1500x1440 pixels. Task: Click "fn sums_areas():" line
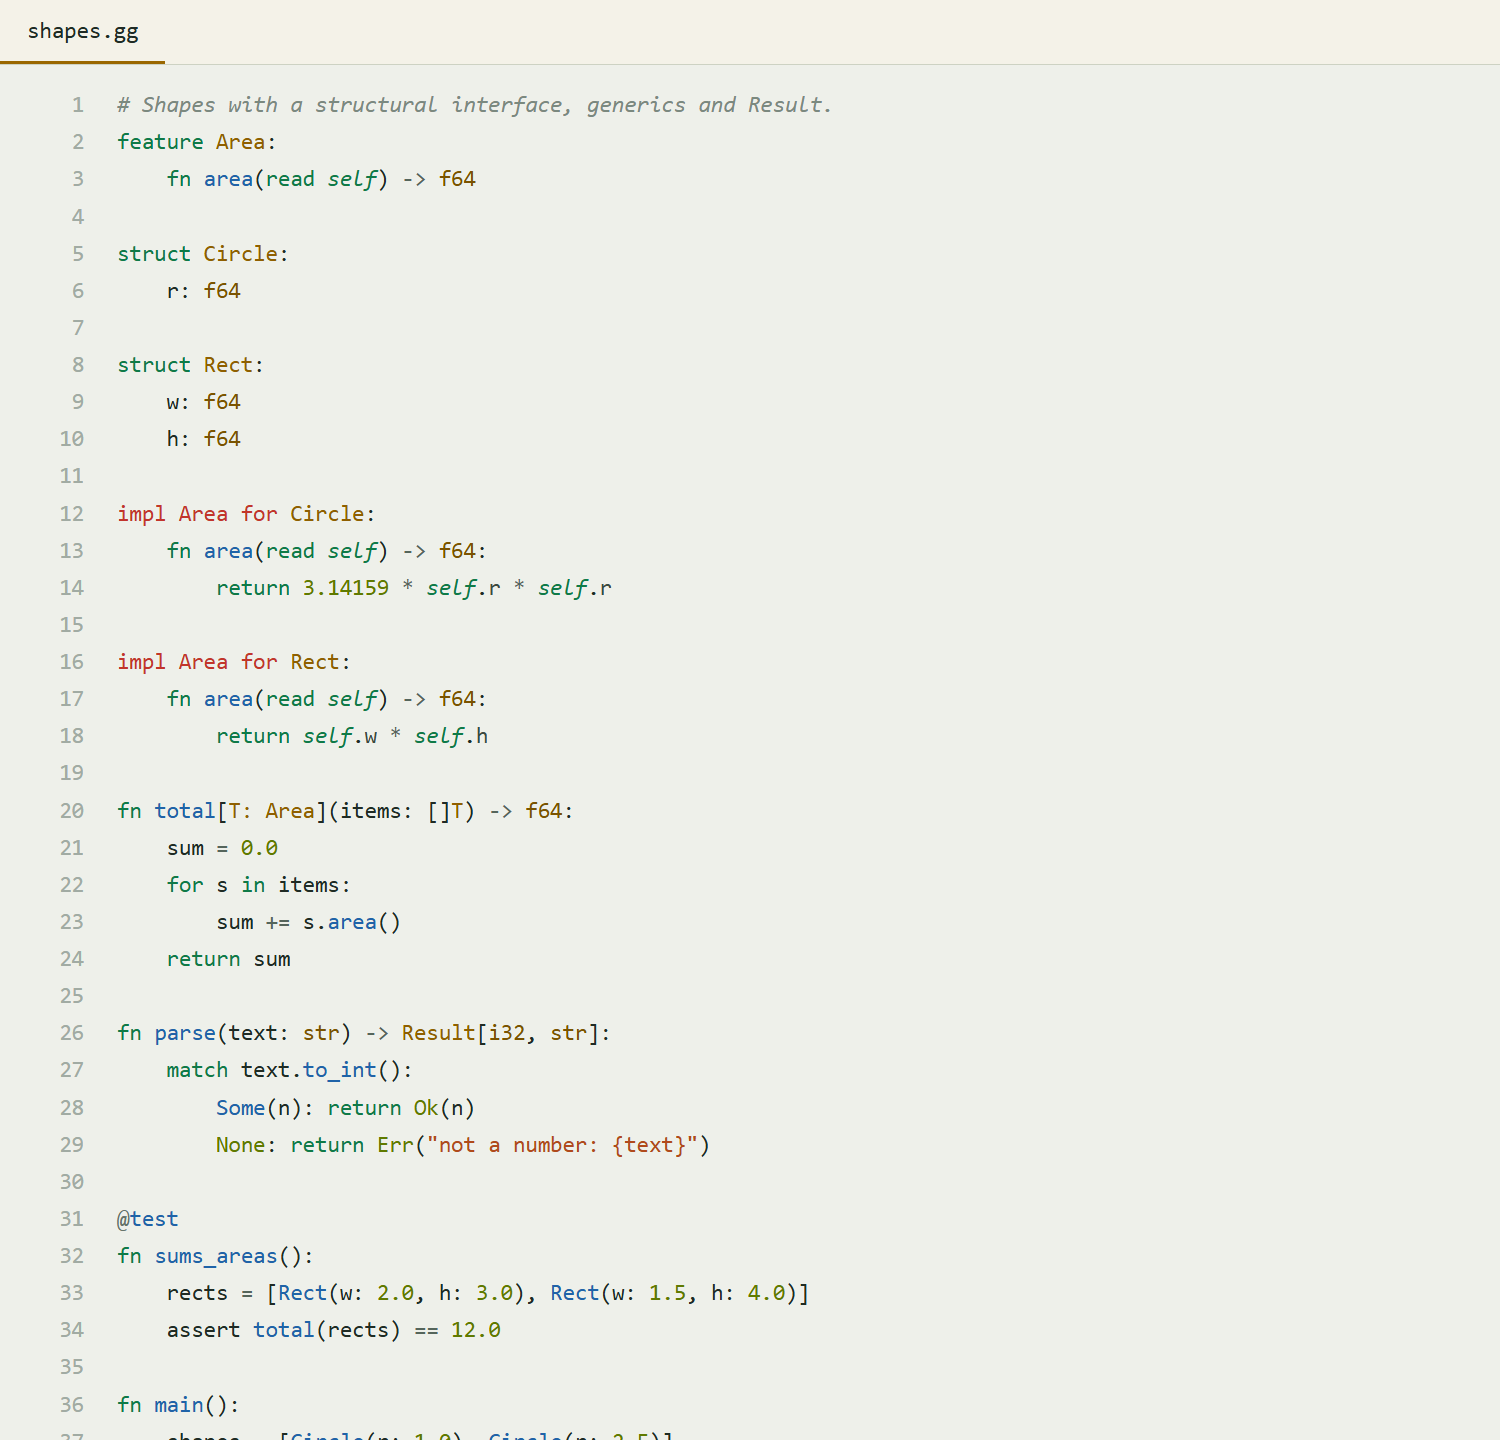(x=216, y=1256)
